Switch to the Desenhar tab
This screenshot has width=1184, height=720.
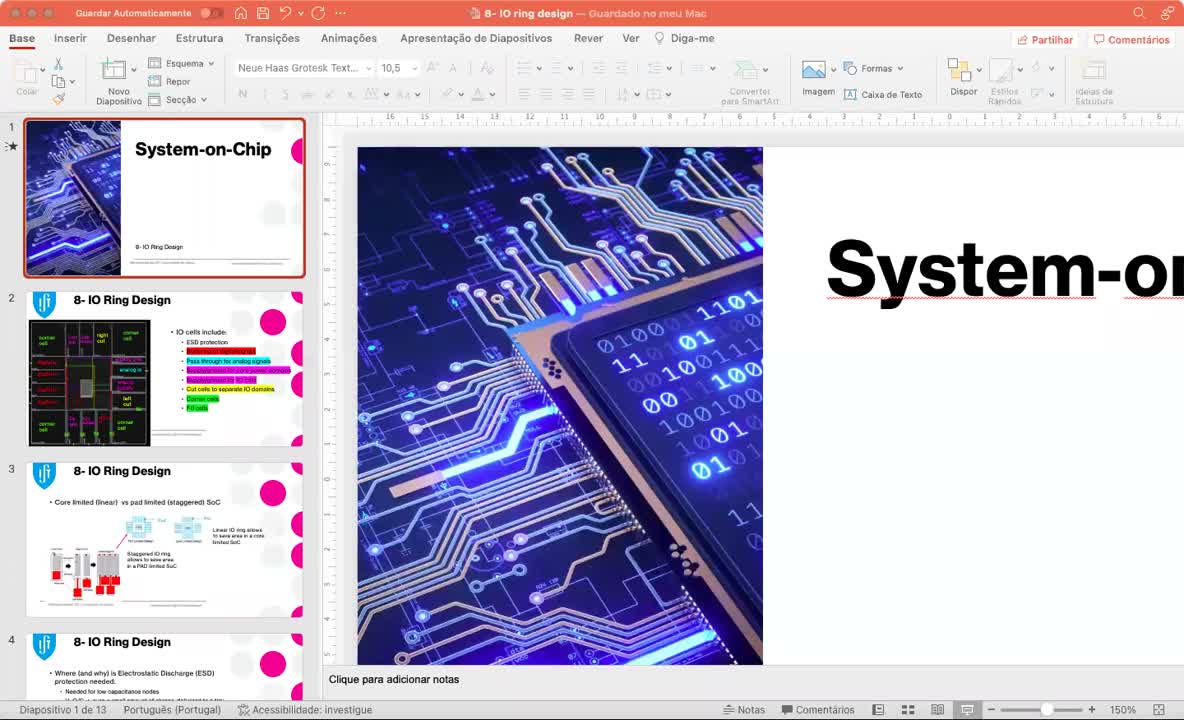click(x=131, y=38)
